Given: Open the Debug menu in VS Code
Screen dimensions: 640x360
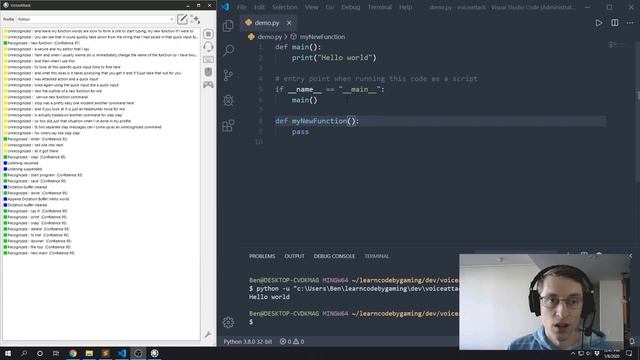Looking at the screenshot, I should point(351,7).
